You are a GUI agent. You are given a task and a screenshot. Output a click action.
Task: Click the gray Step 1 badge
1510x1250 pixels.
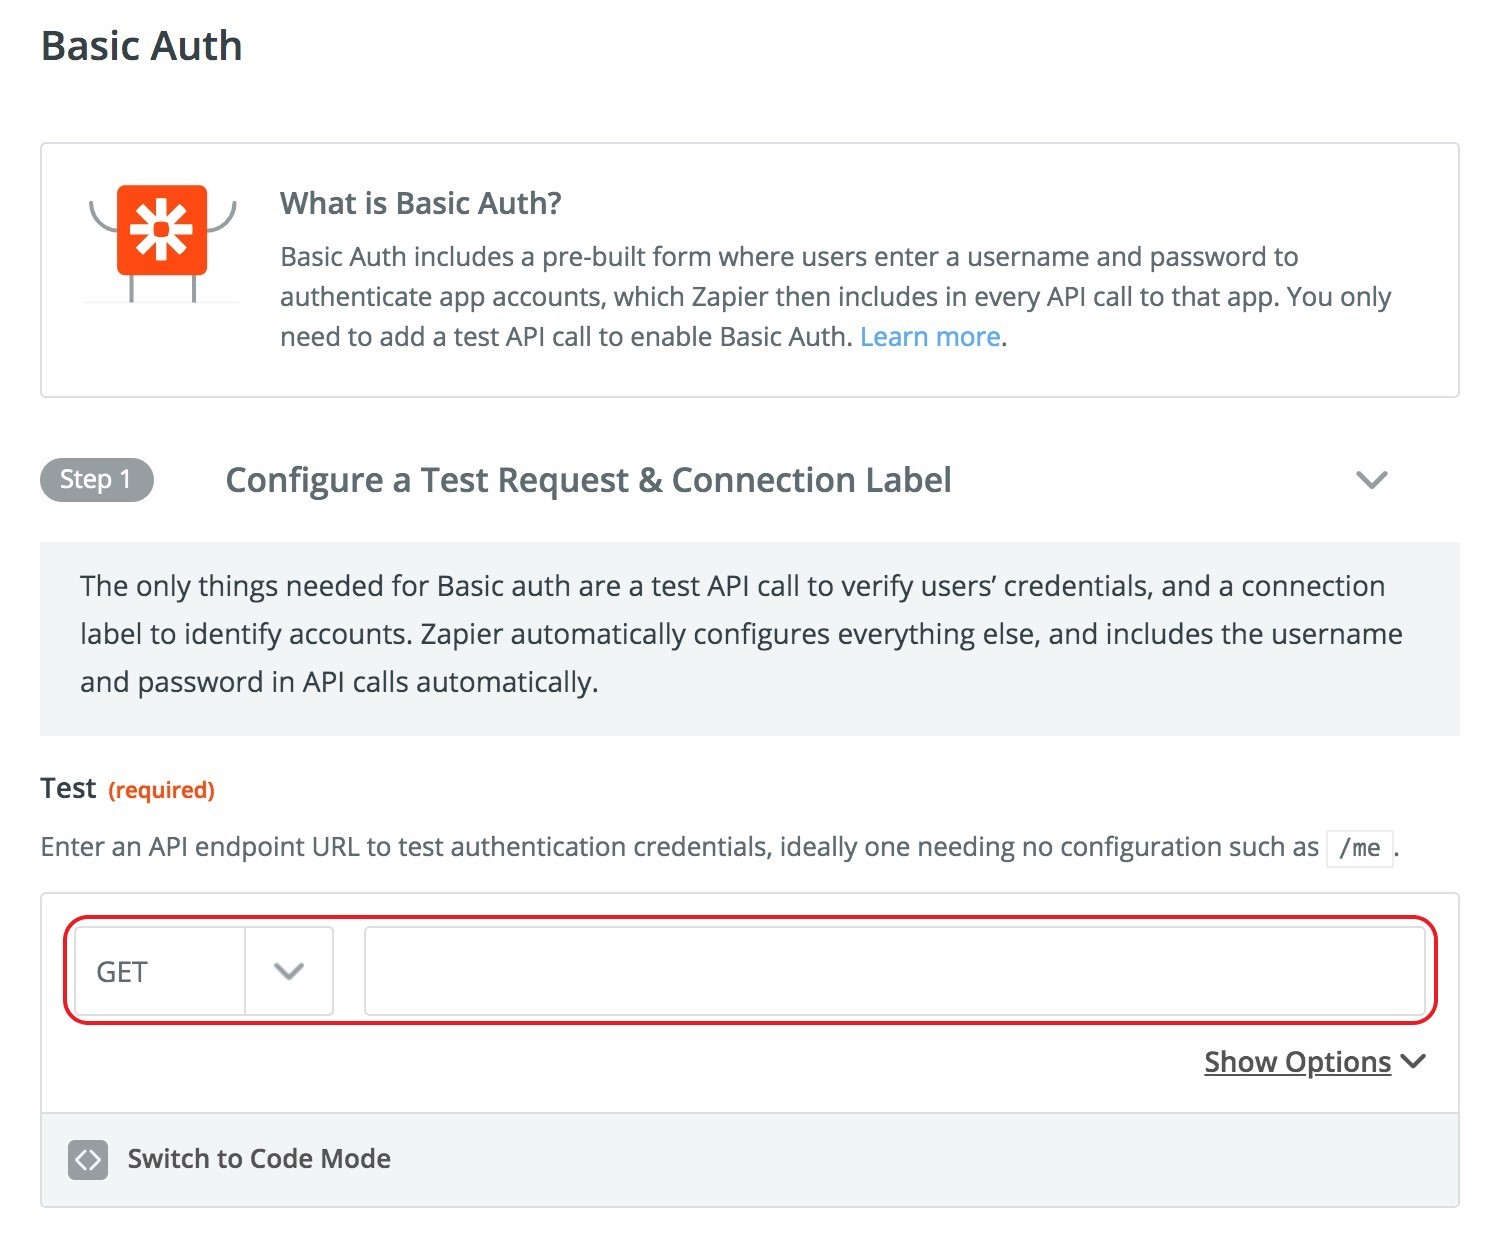[96, 480]
